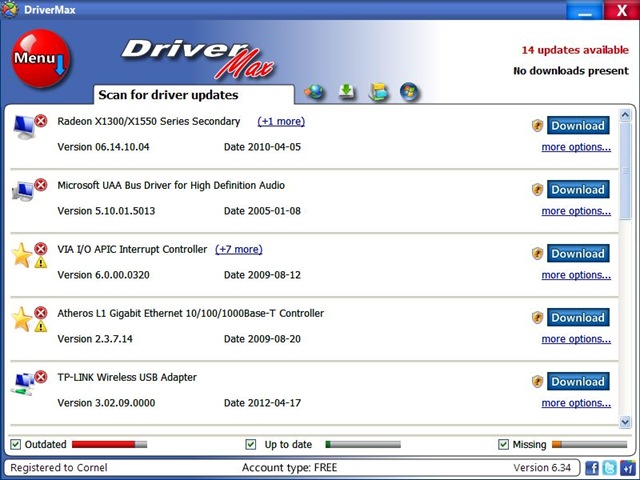This screenshot has width=640, height=480.
Task: Click the scrollbar up arrow
Action: click(625, 116)
